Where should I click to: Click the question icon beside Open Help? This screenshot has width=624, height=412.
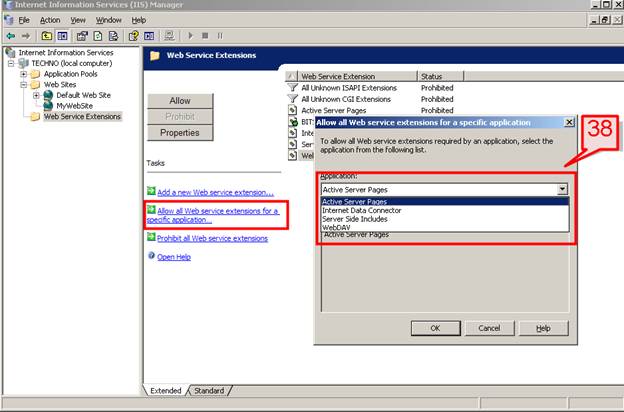151,256
